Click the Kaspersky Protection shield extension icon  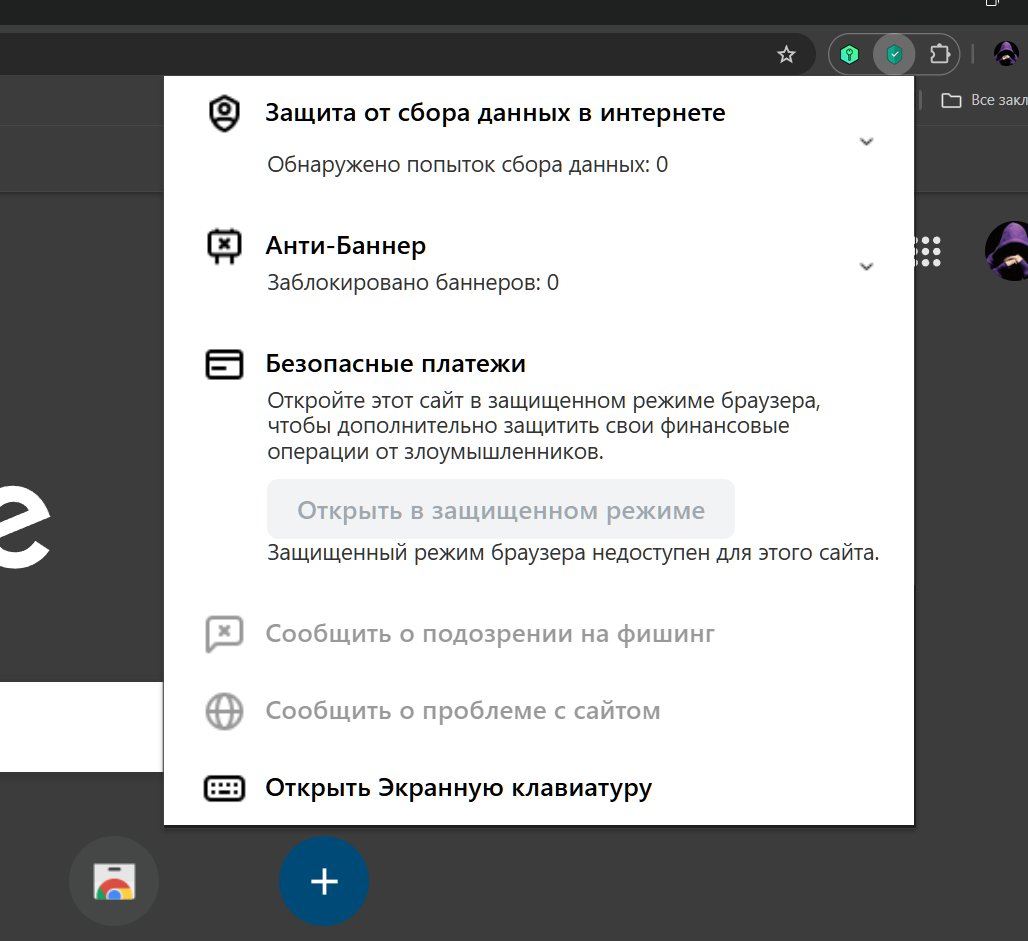coord(894,54)
